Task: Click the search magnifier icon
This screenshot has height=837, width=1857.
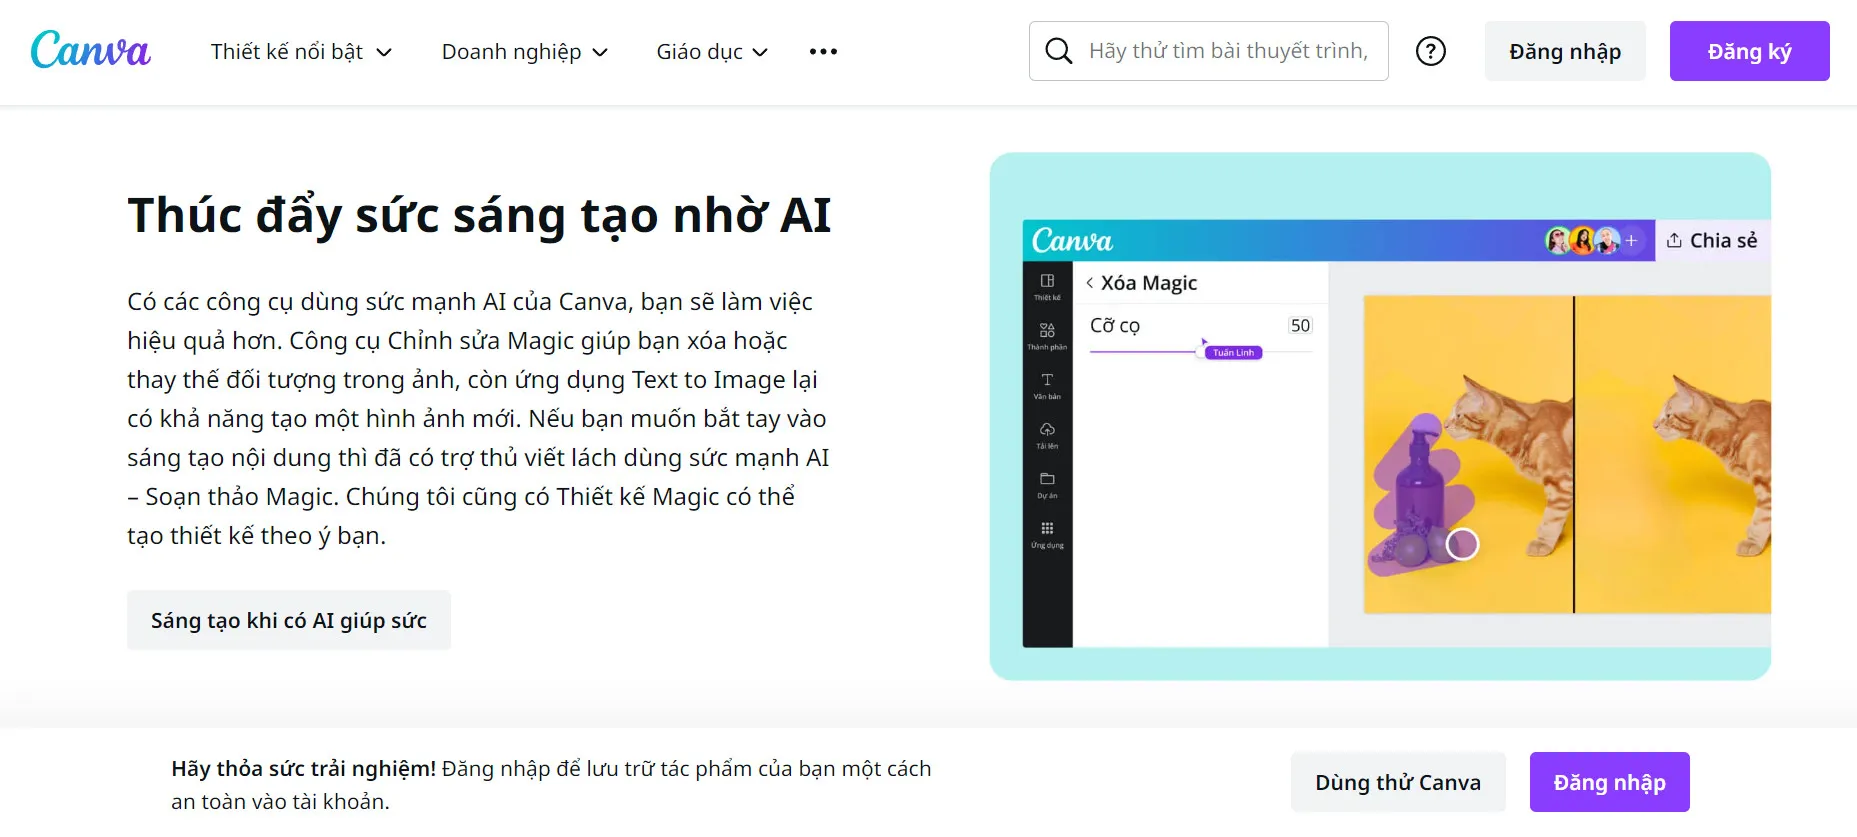Action: click(1058, 51)
